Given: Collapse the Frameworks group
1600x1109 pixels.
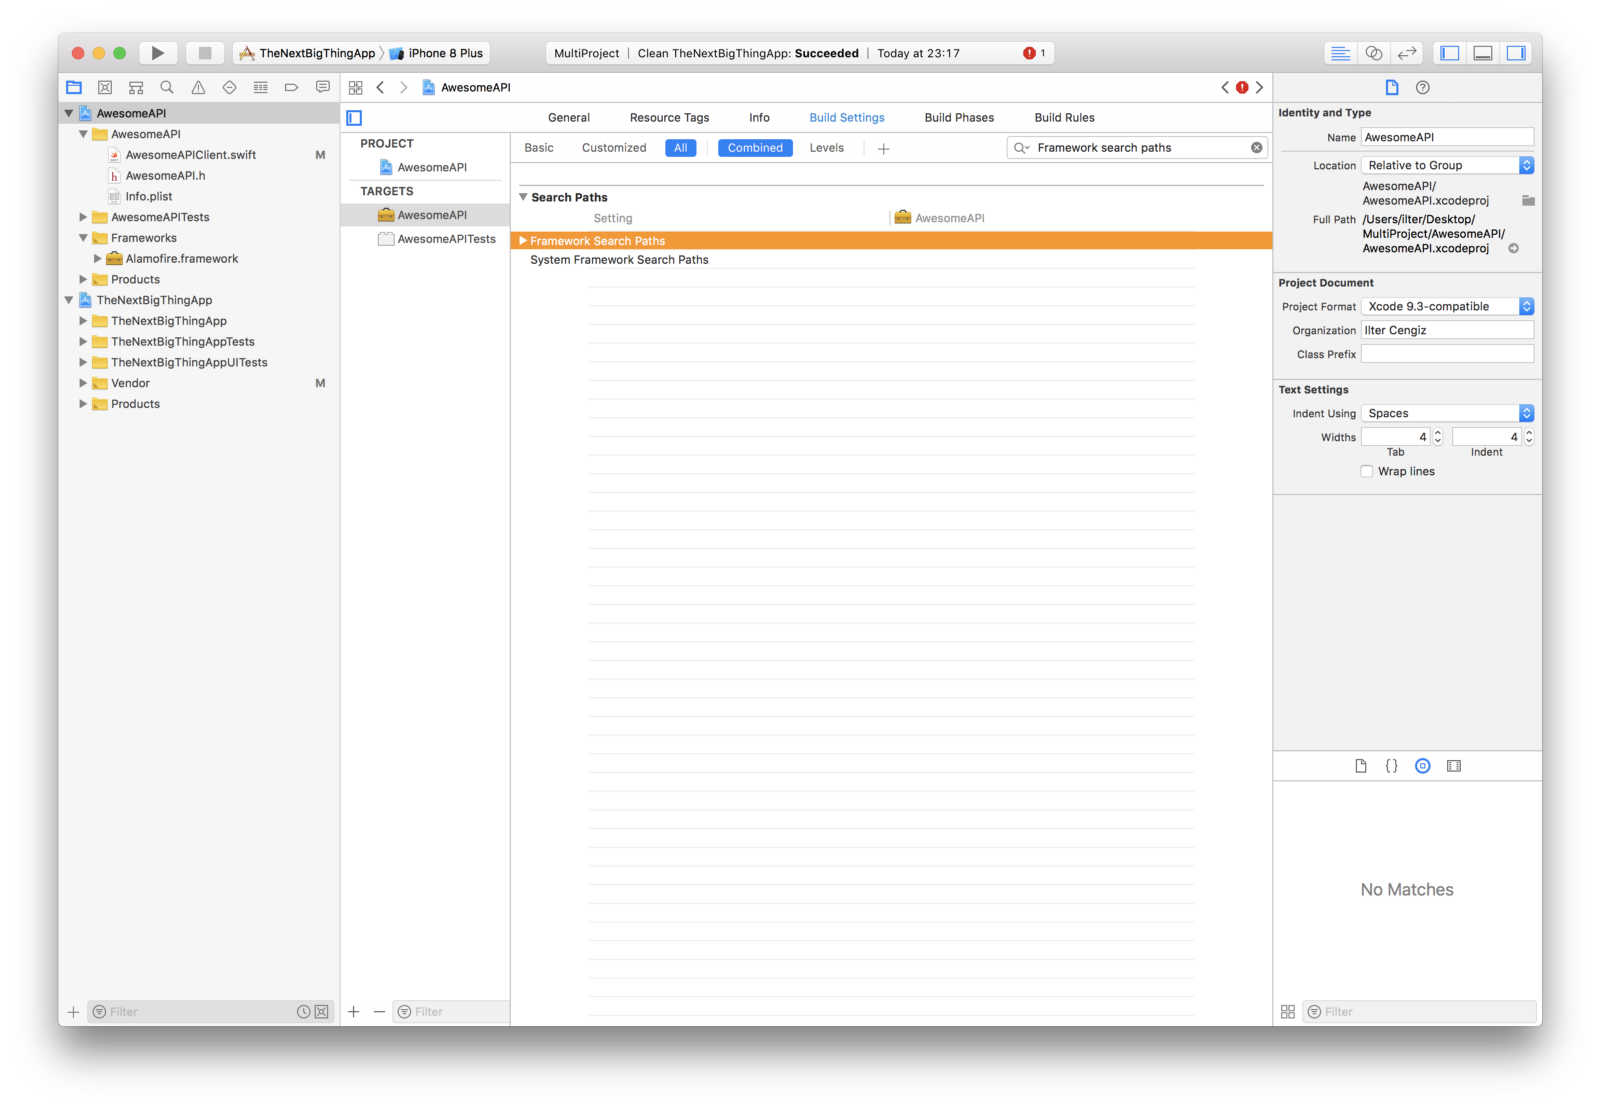Looking at the screenshot, I should (x=83, y=238).
